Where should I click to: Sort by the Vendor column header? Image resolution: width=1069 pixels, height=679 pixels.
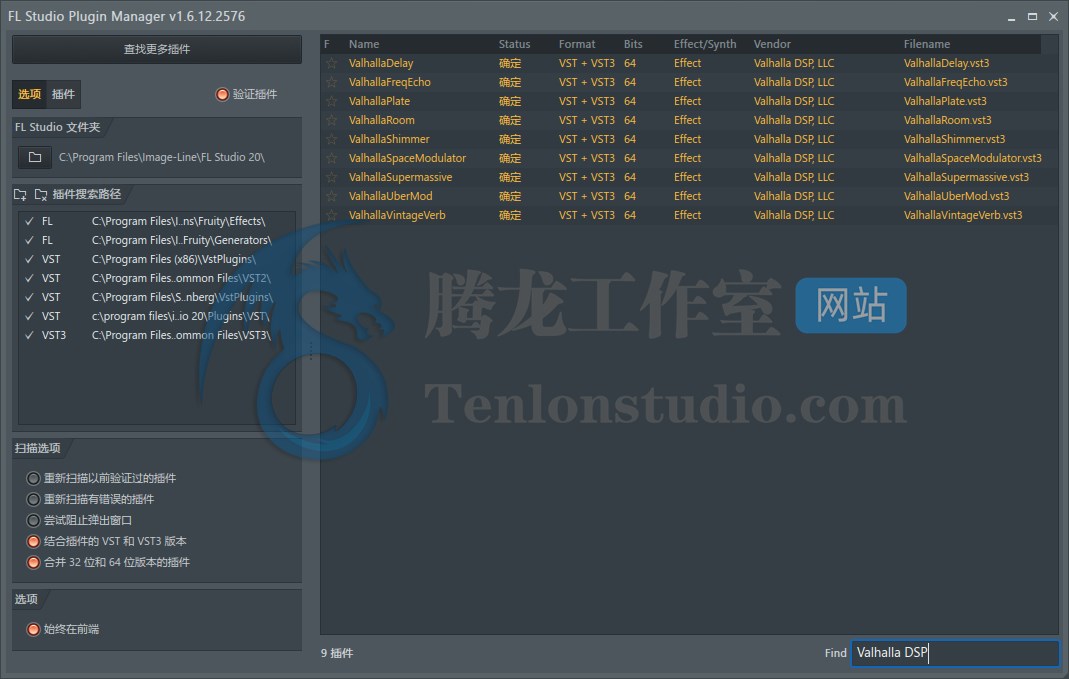coord(772,44)
